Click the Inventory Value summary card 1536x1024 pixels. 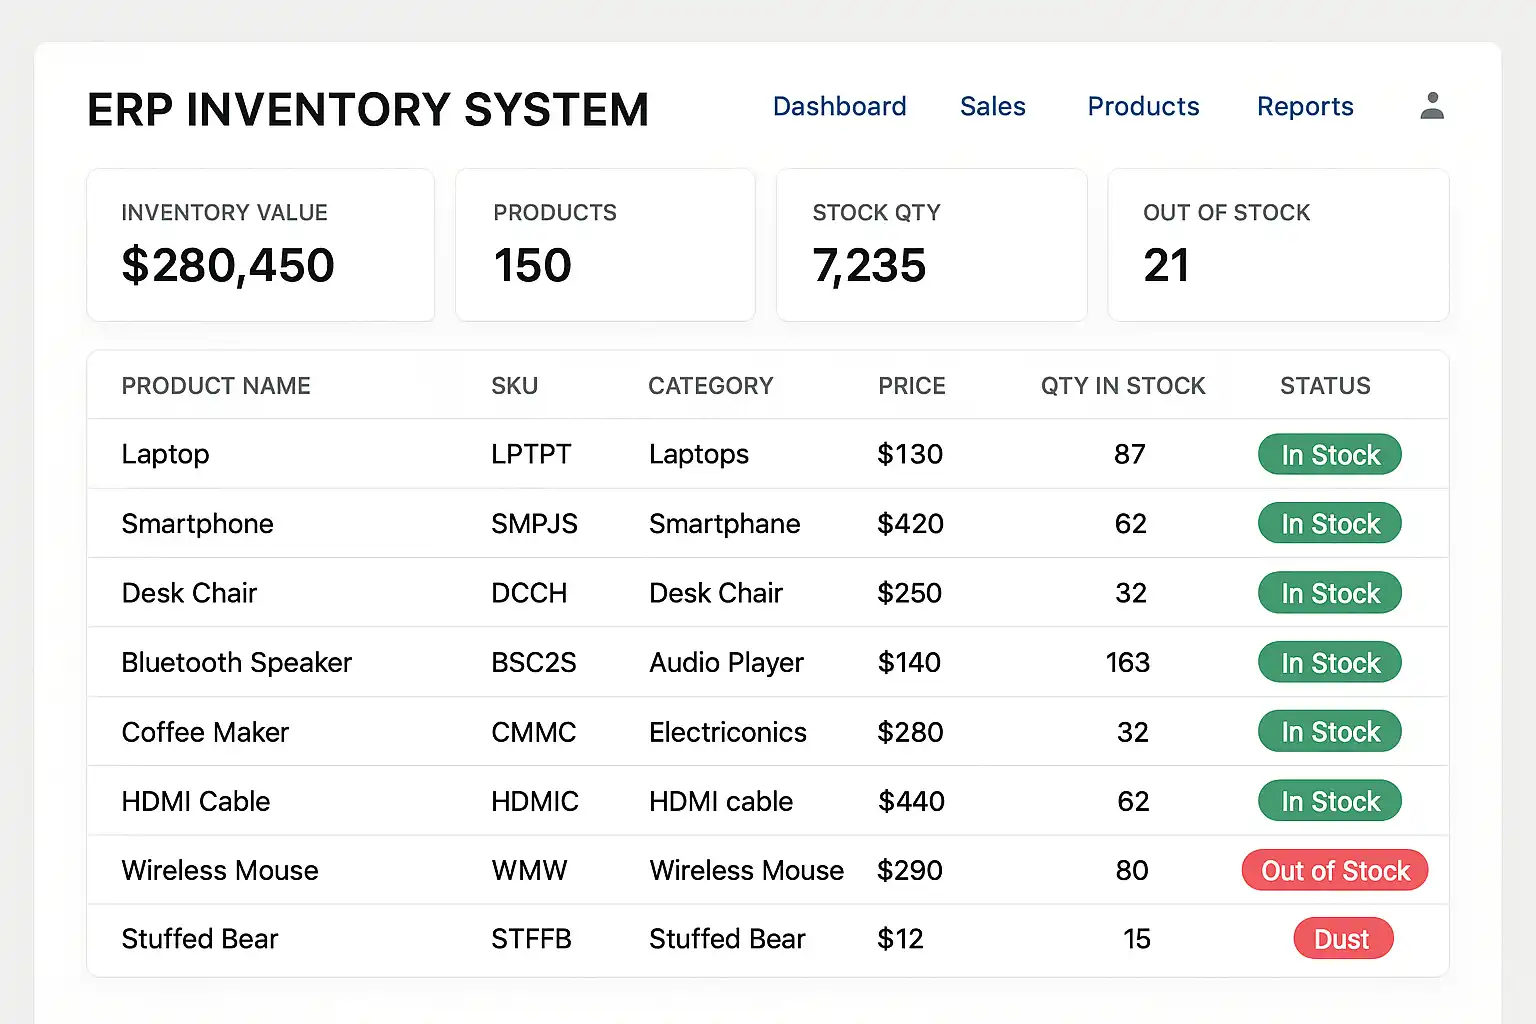(260, 245)
